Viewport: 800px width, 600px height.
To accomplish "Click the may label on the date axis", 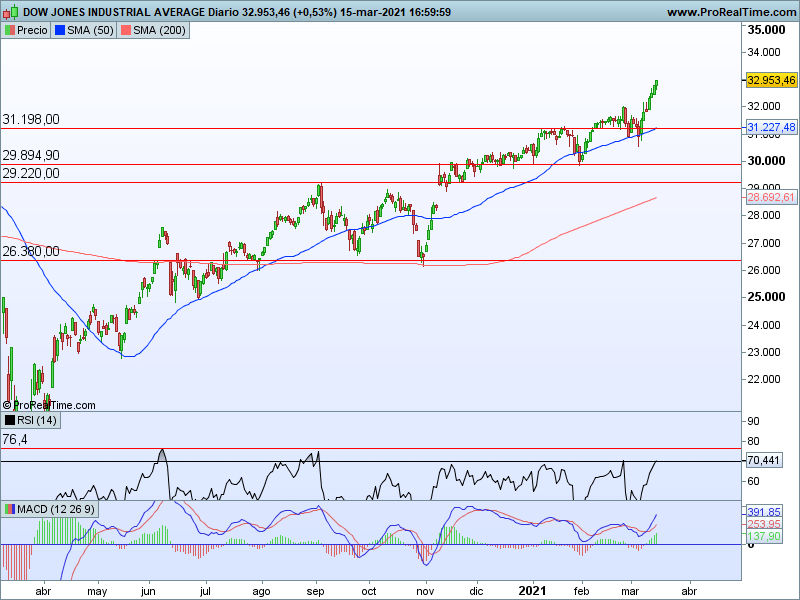I will point(97,592).
